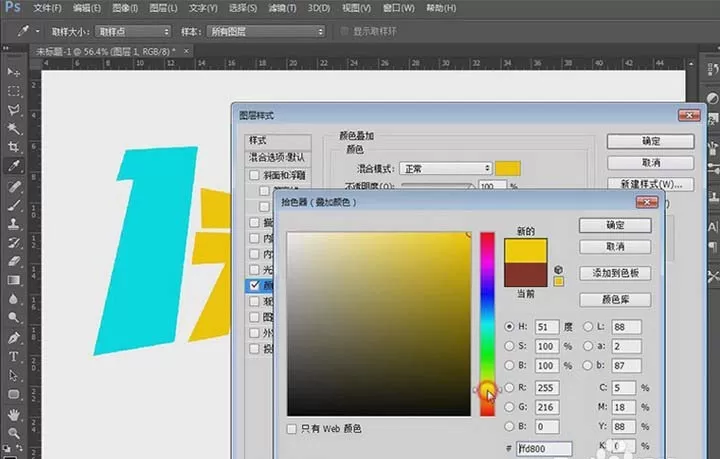Image resolution: width=720 pixels, height=459 pixels.
Task: Expand the 样本 dropdown for all layers
Action: tap(265, 32)
